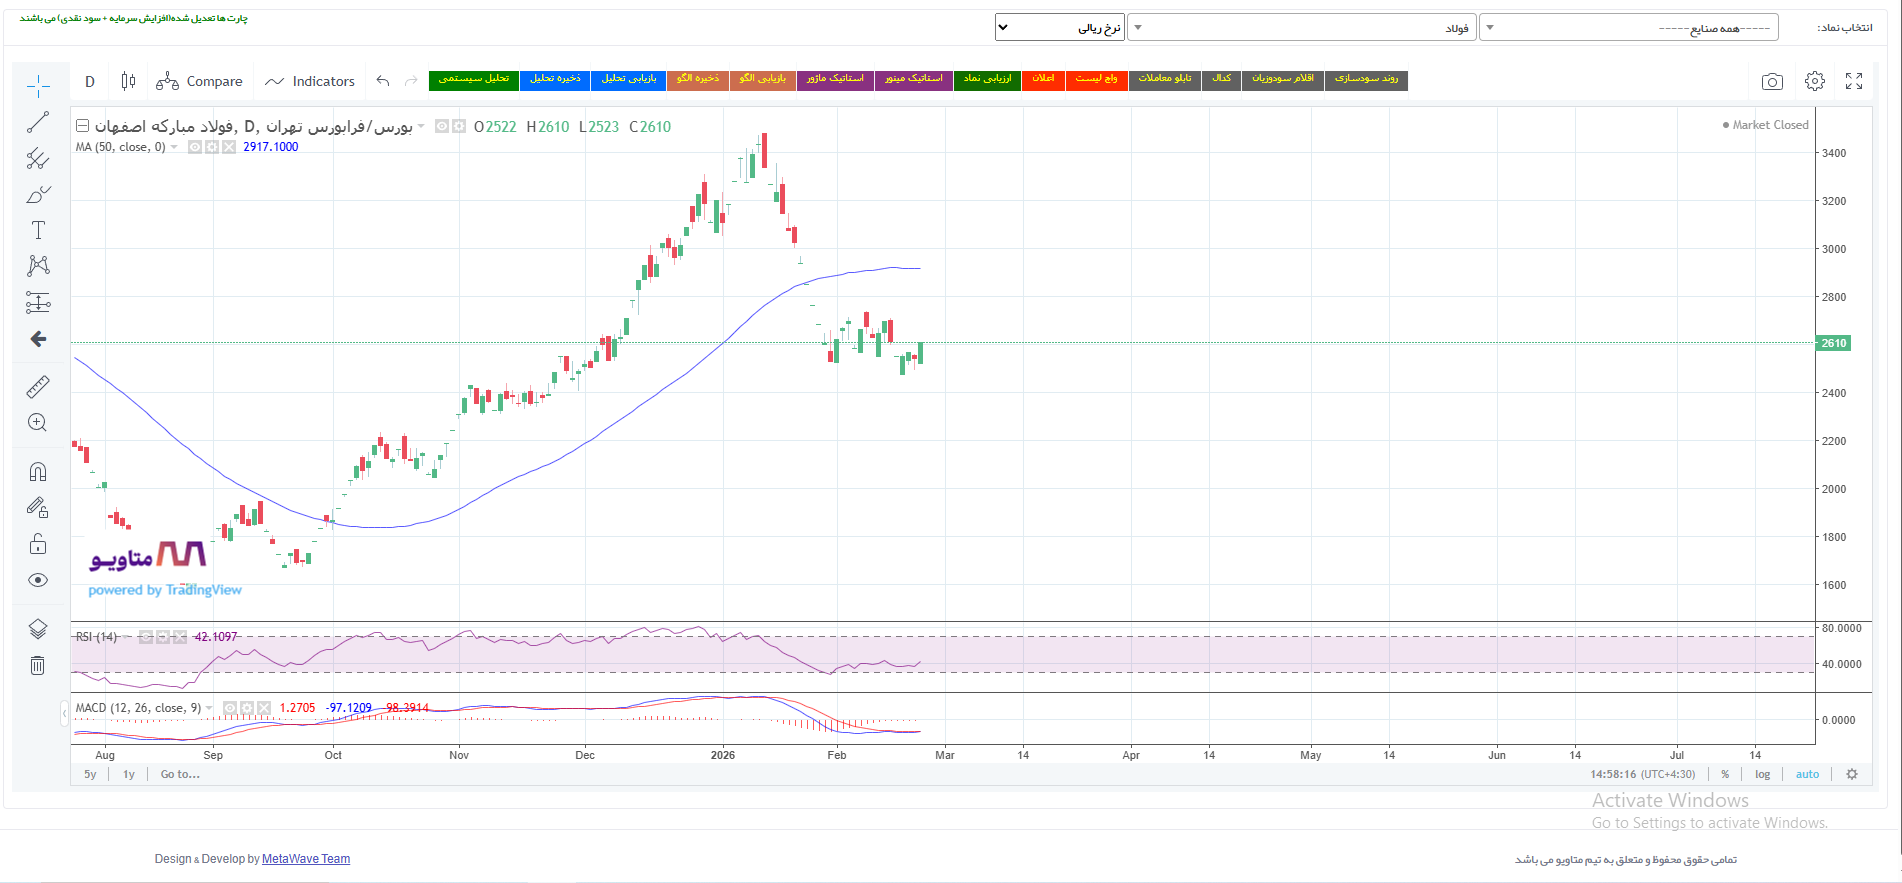This screenshot has height=883, width=1902.
Task: Open time axis settings gear
Action: (x=1852, y=774)
